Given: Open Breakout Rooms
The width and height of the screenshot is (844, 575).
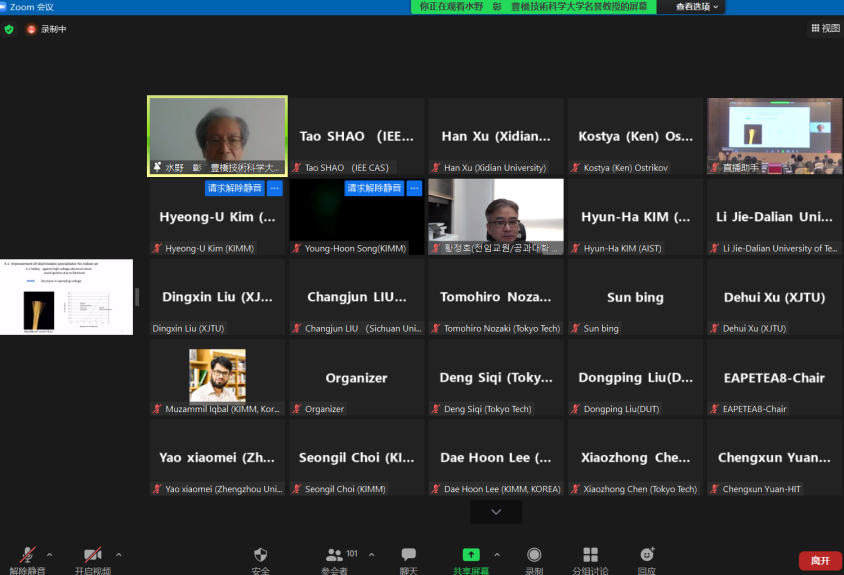Looking at the screenshot, I should coord(590,556).
